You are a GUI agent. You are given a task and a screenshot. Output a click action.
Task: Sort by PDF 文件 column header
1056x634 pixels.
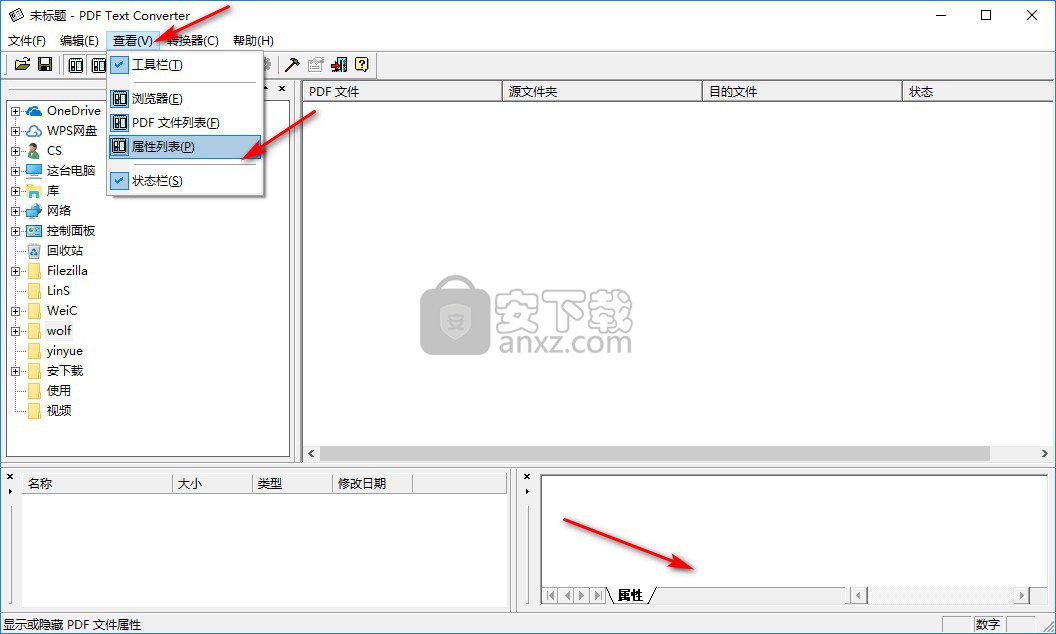pyautogui.click(x=403, y=92)
